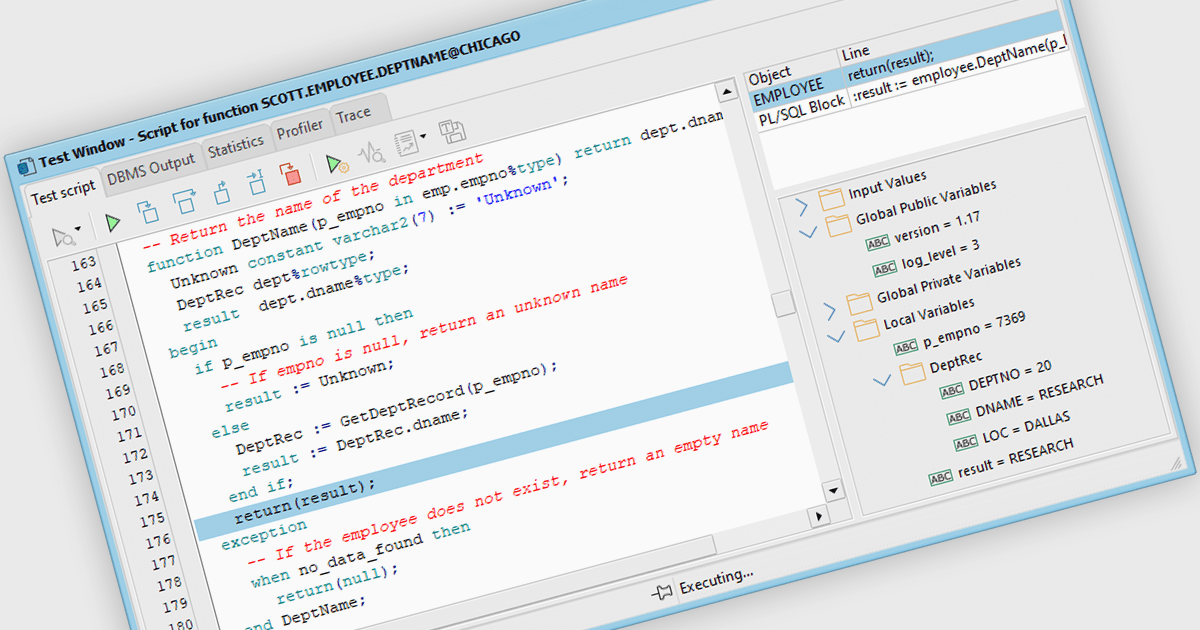Click the greyed pulse-with-magnifier icon
The image size is (1200, 630).
coord(372,153)
